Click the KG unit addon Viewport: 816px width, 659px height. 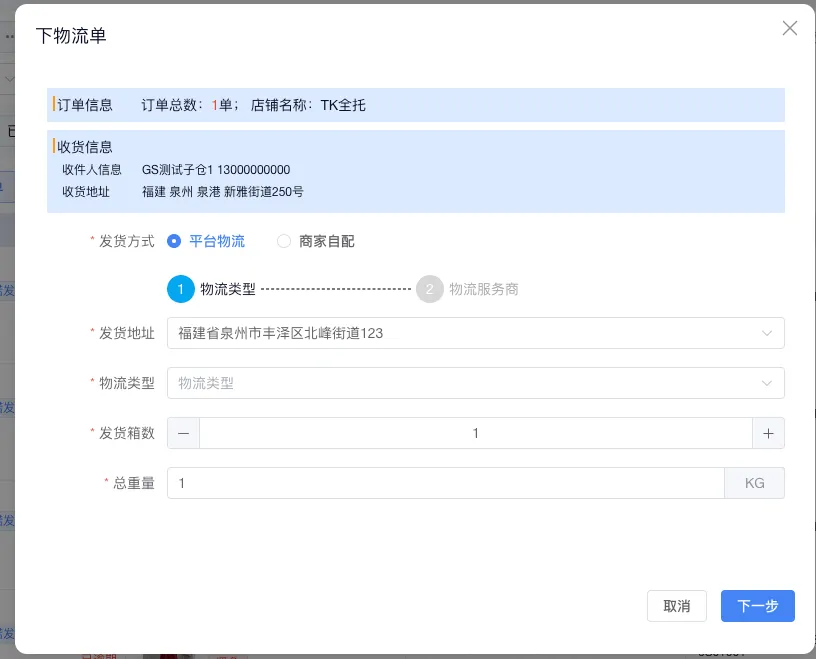tap(754, 483)
